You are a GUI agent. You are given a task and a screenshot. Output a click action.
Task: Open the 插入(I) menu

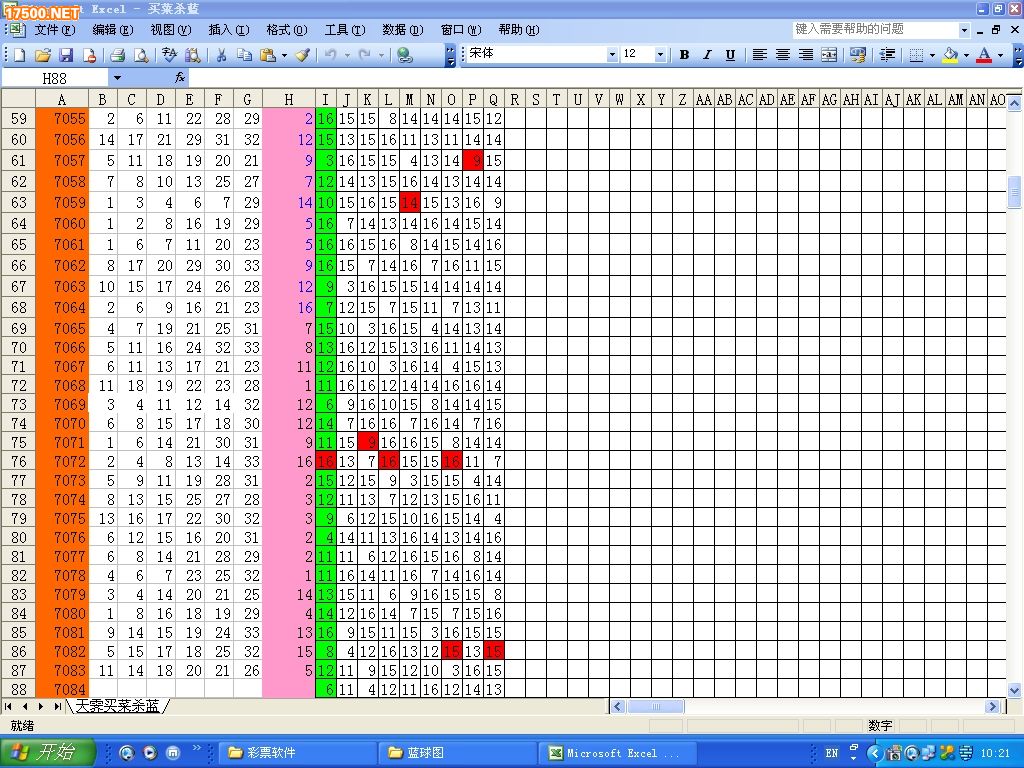(x=229, y=29)
